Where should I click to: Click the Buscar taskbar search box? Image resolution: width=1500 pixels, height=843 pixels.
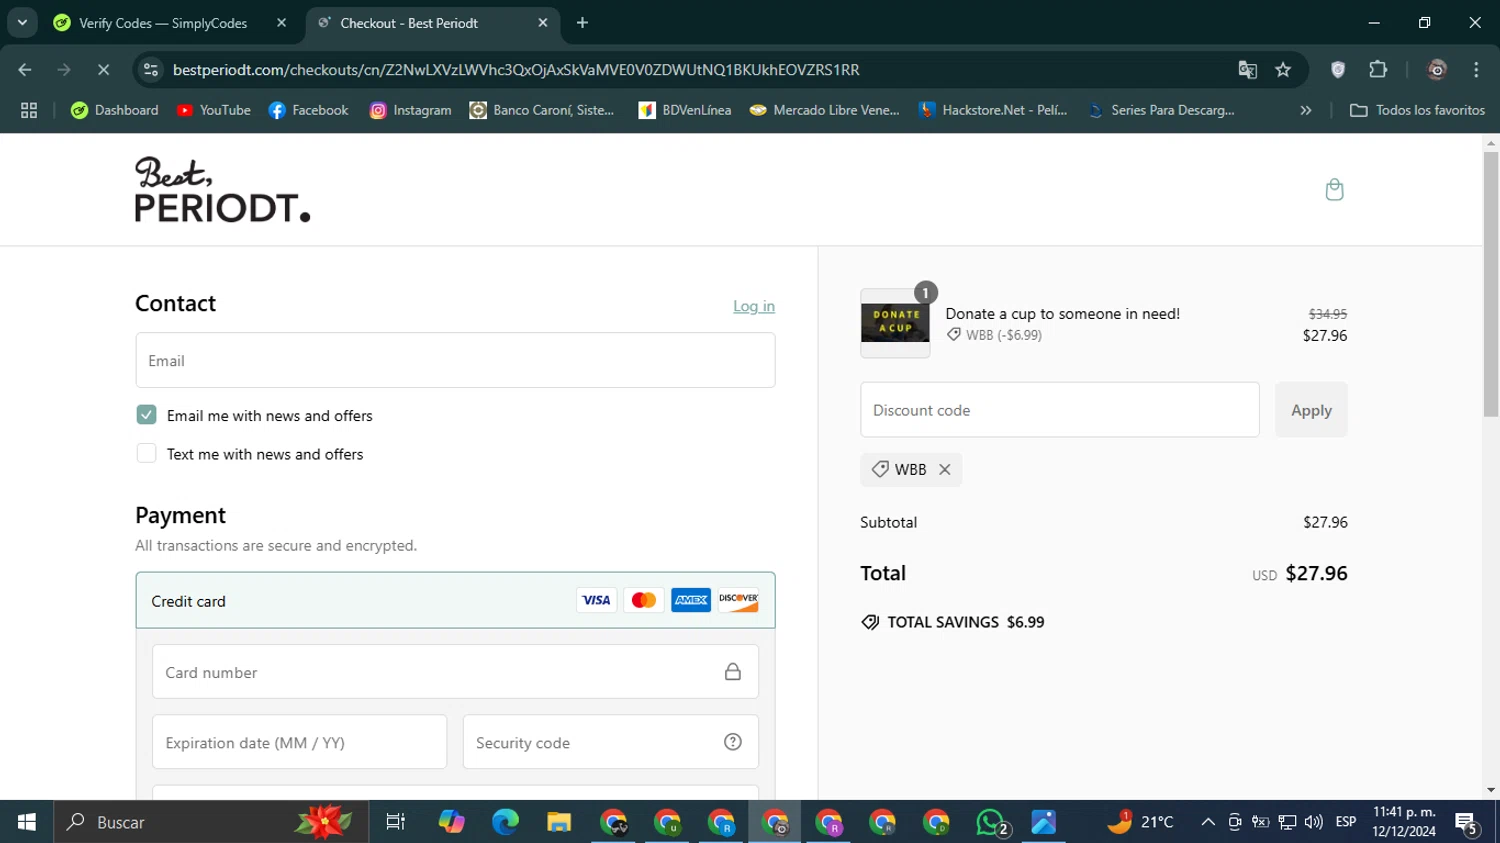point(211,822)
